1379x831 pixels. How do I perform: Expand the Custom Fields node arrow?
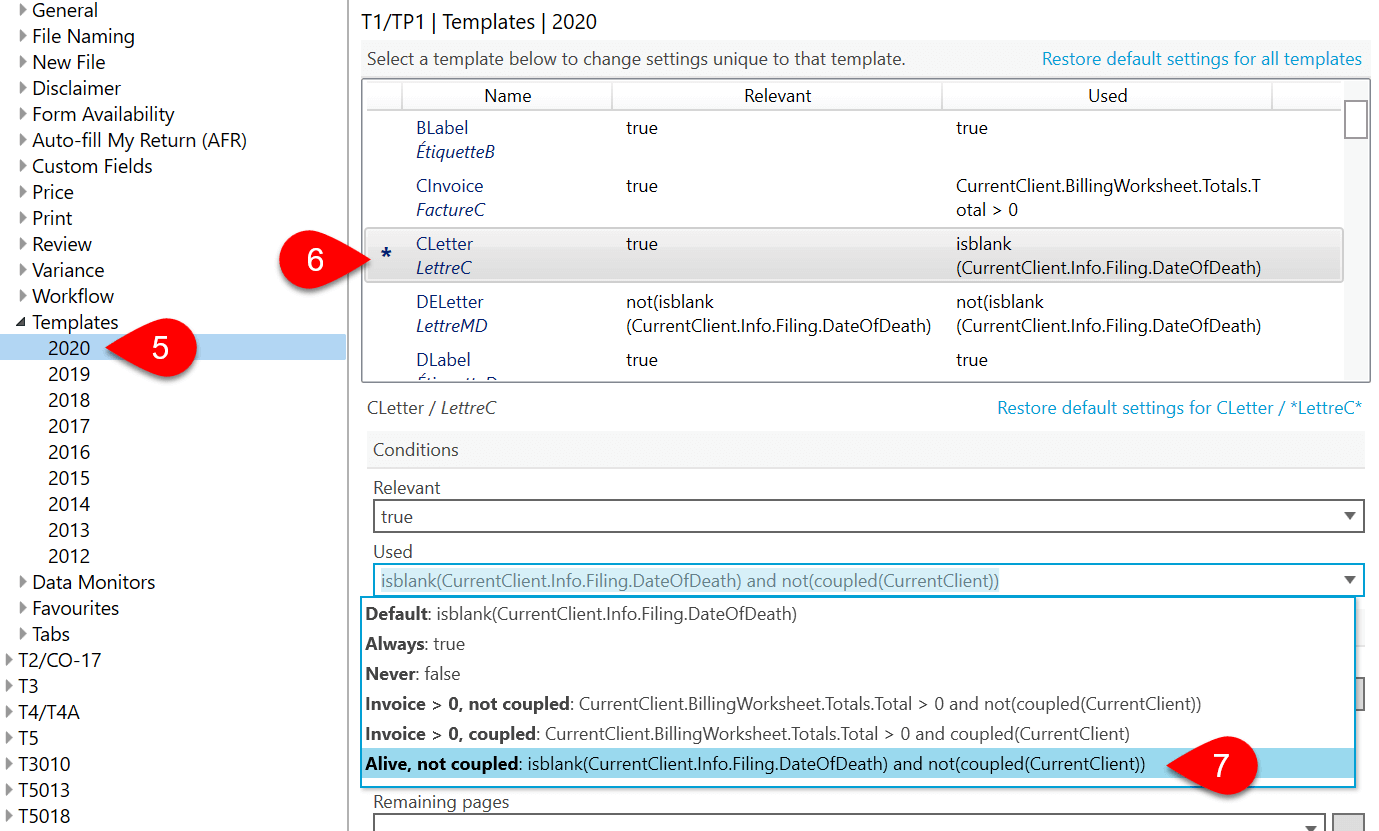(x=24, y=167)
